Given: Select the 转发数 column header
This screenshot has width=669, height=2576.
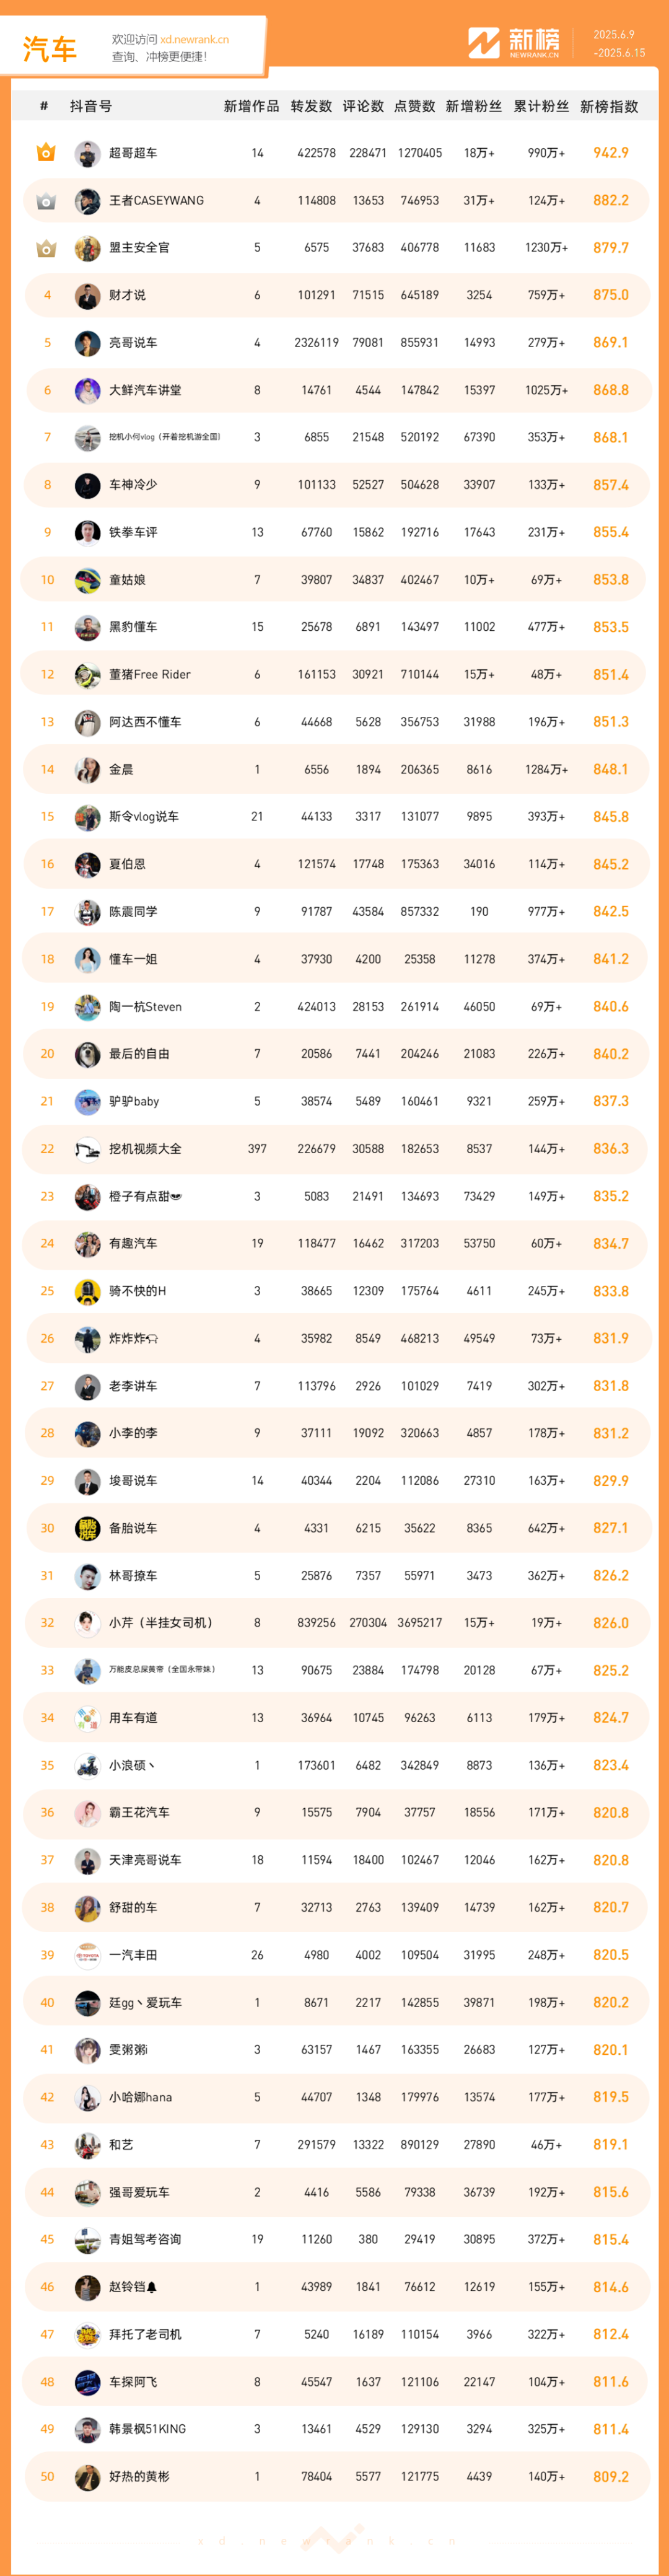Looking at the screenshot, I should 311,106.
